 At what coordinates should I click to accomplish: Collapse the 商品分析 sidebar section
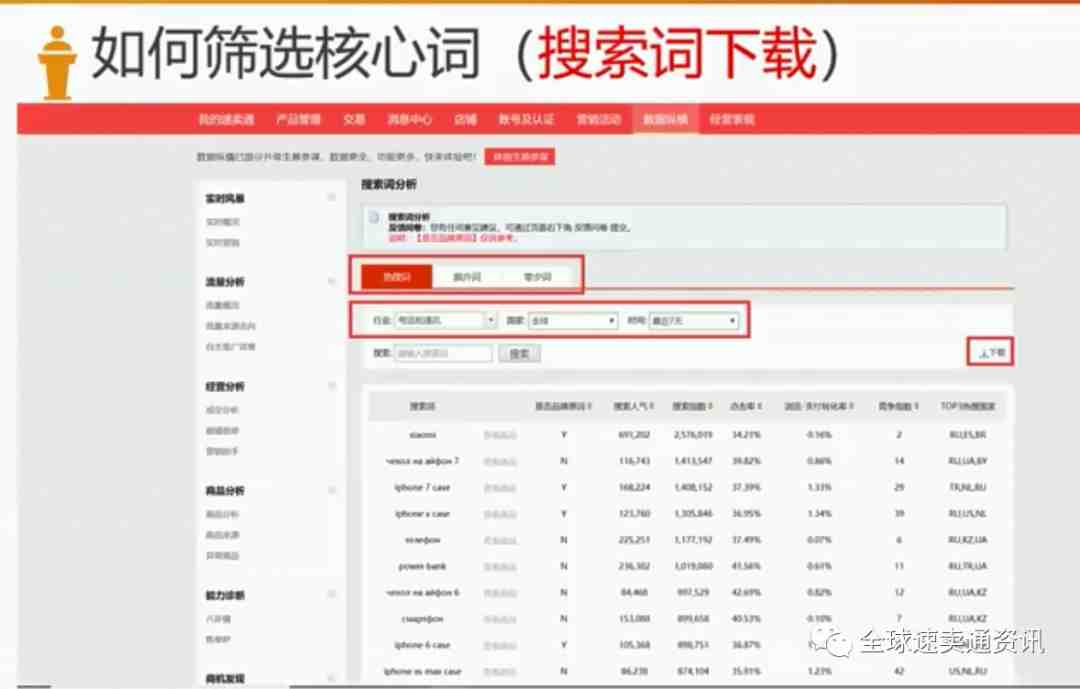click(332, 491)
